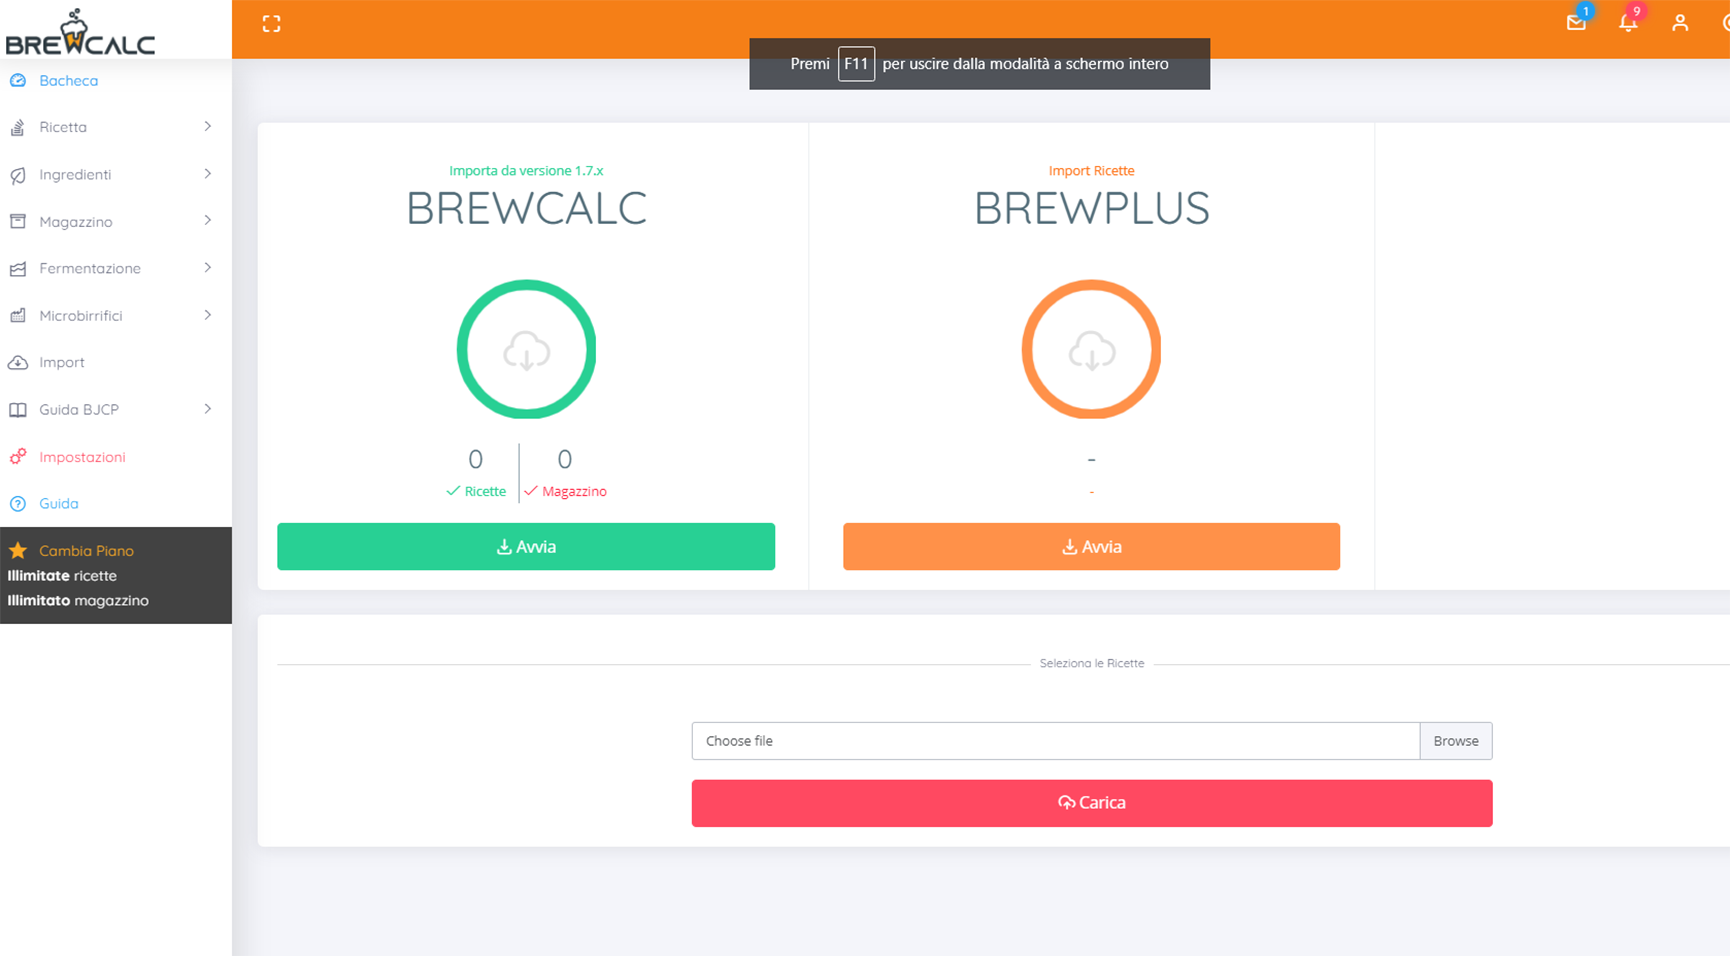The width and height of the screenshot is (1730, 956).
Task: Click Cambia Piano link
Action: coord(86,551)
